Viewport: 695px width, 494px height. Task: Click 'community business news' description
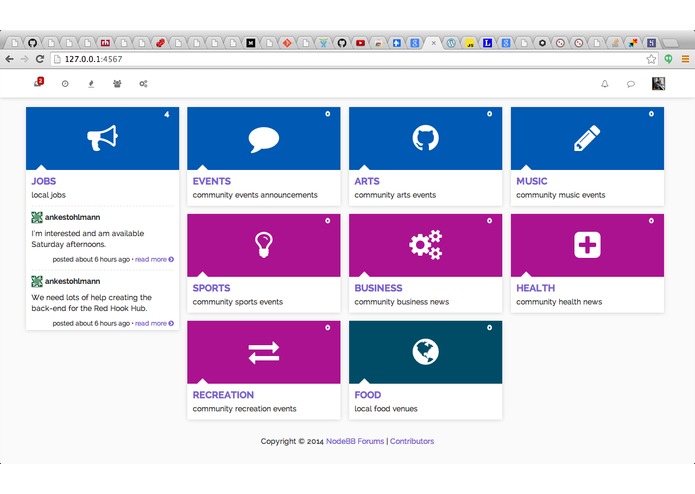(402, 302)
